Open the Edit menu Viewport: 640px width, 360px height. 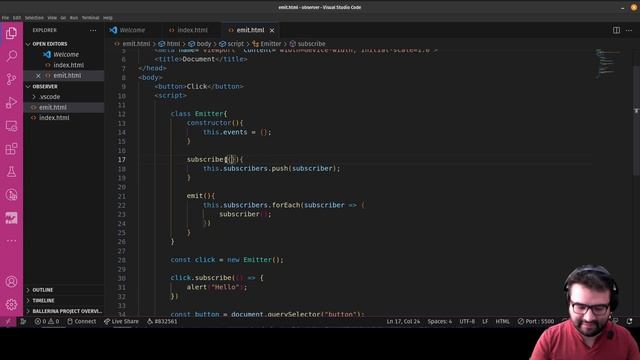[x=17, y=18]
